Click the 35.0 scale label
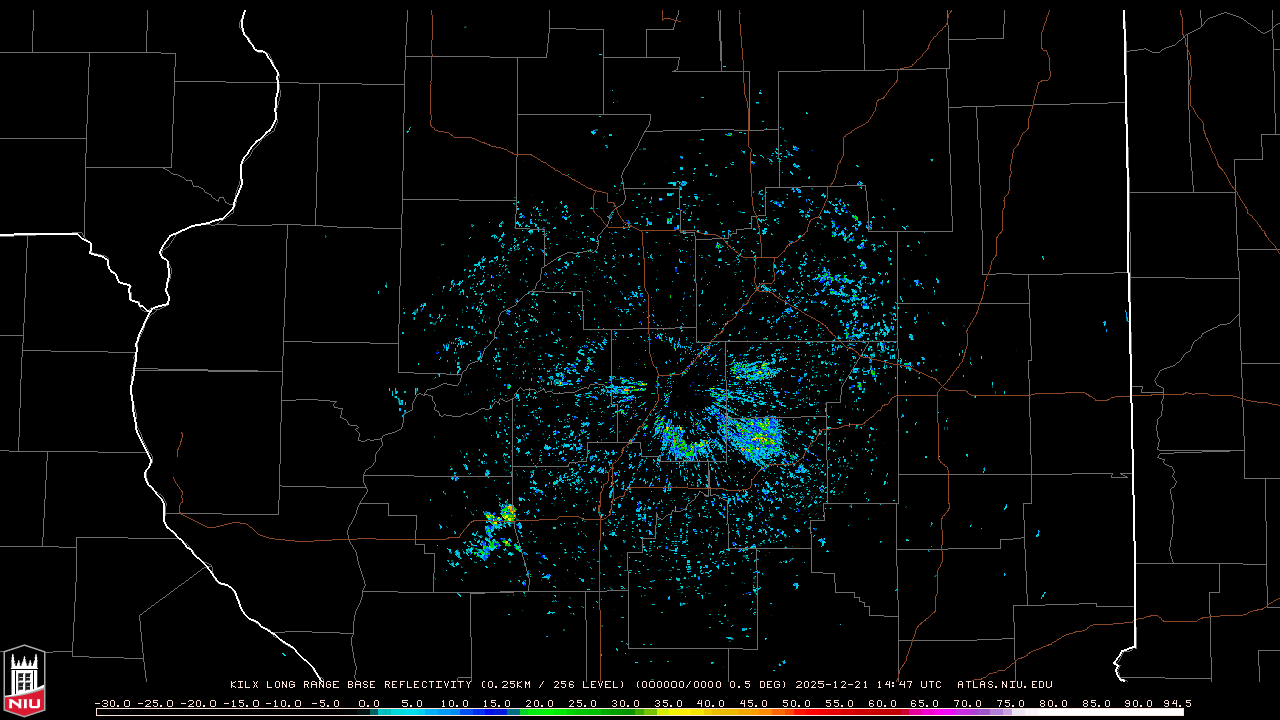The image size is (1280, 720). click(668, 703)
